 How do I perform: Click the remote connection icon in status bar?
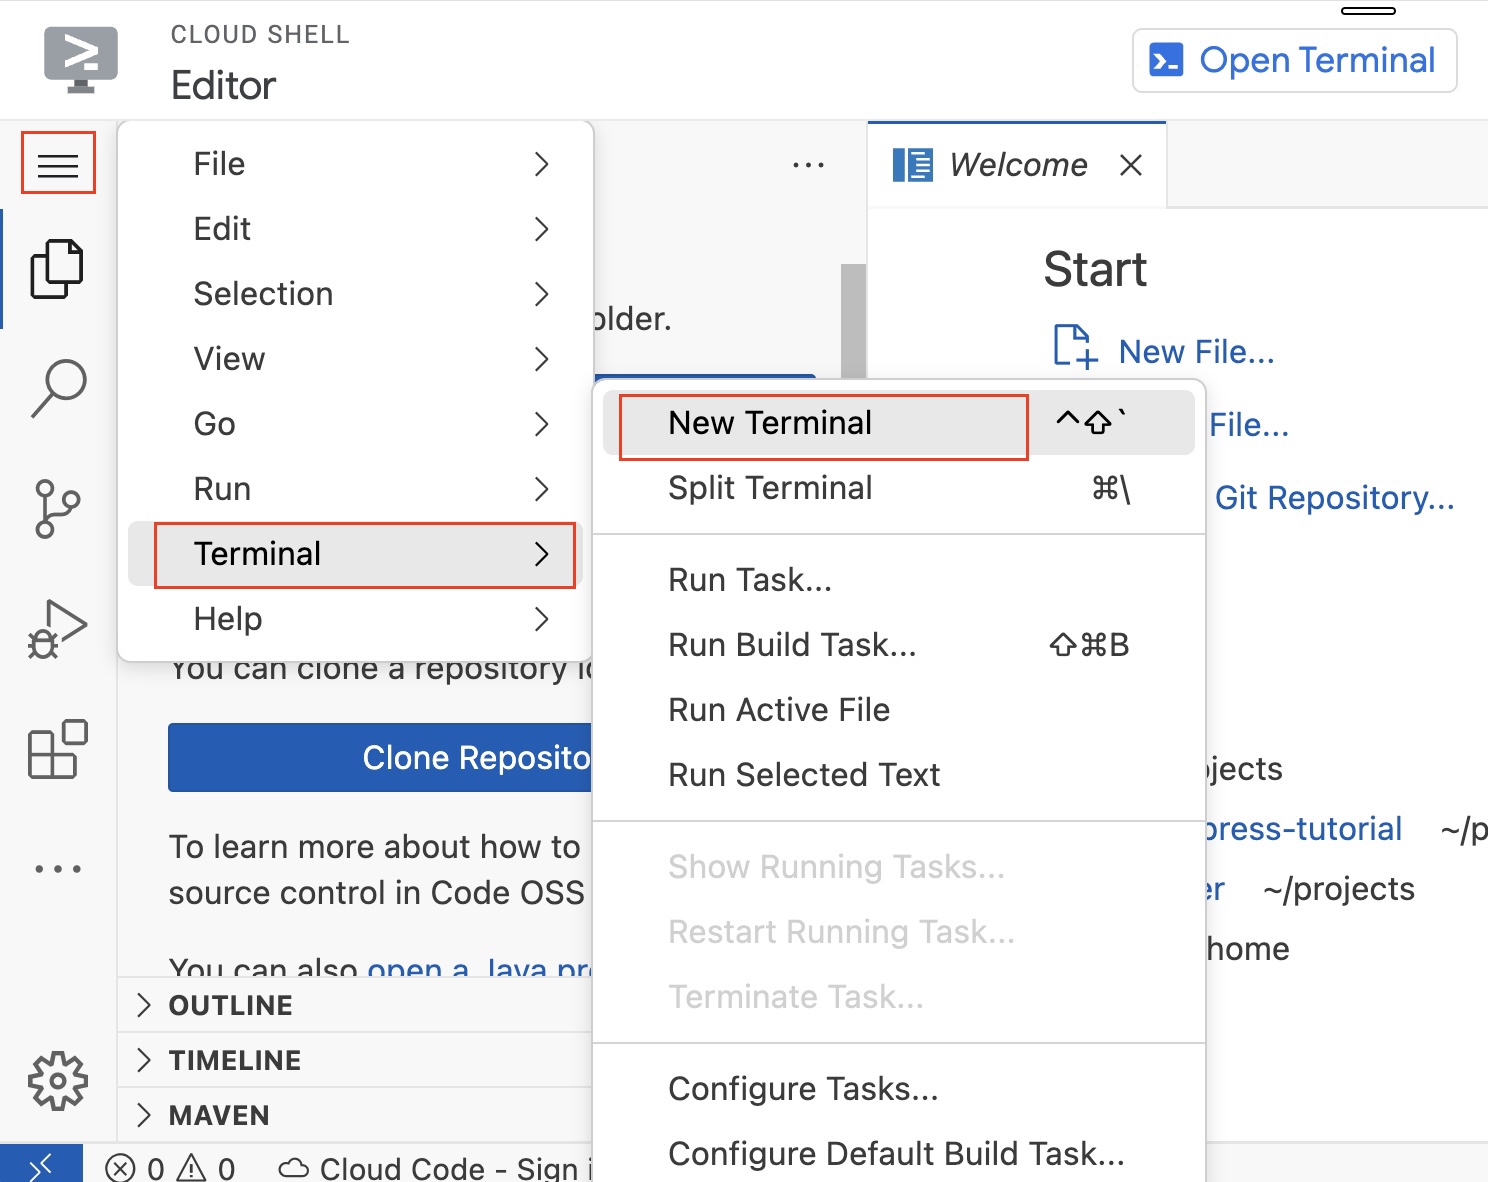click(x=42, y=1165)
